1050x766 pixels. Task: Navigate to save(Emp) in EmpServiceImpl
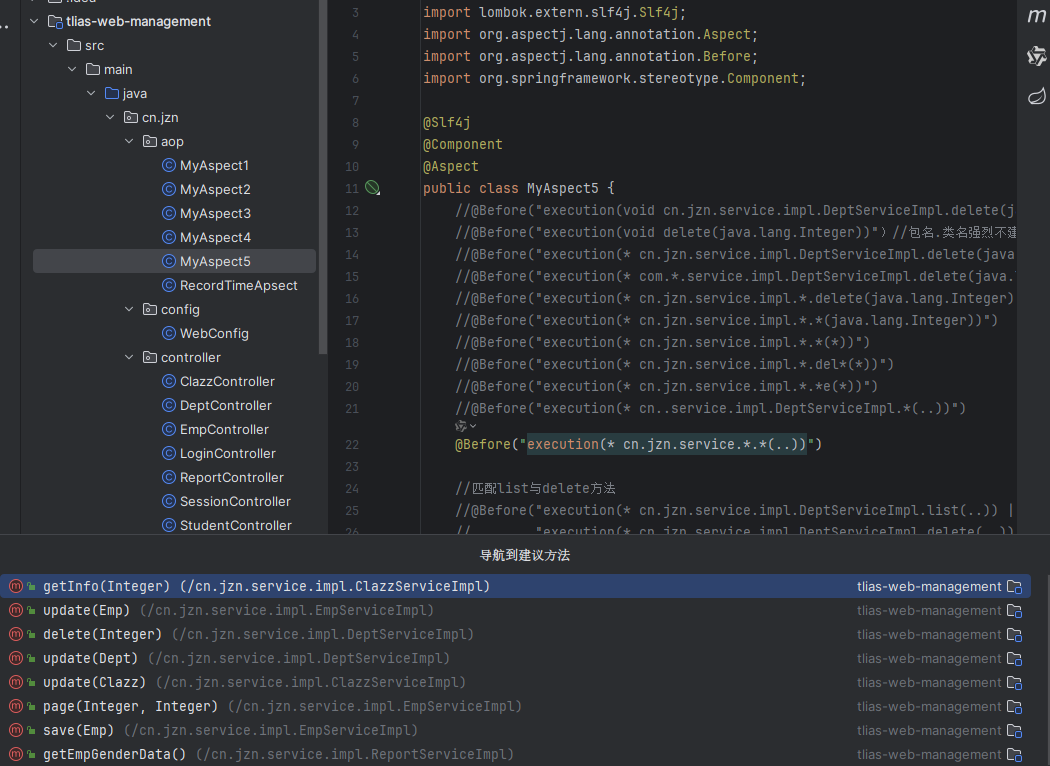click(515, 731)
